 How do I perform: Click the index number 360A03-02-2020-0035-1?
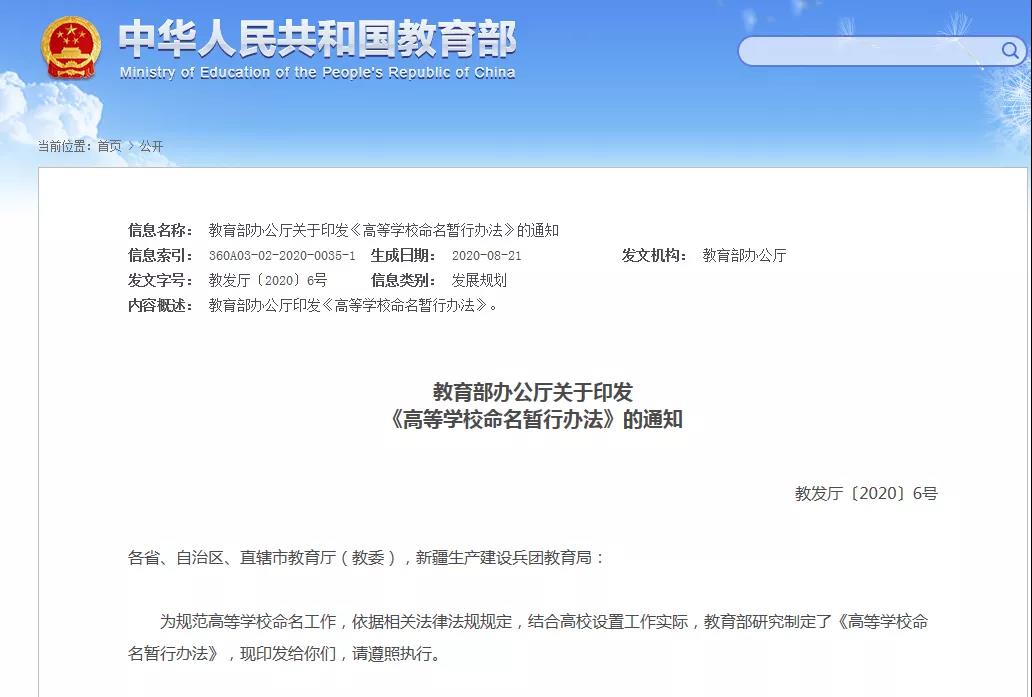point(281,256)
